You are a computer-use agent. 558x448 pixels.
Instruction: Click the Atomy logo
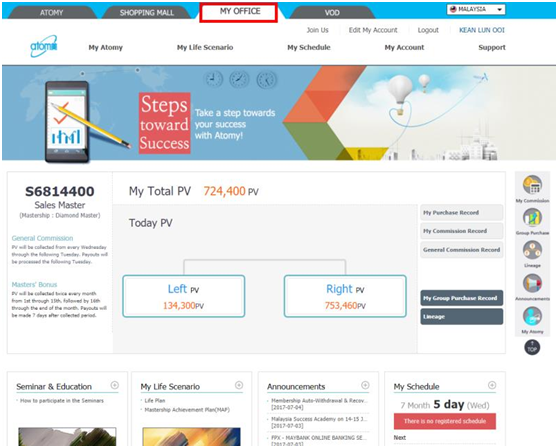pos(43,46)
